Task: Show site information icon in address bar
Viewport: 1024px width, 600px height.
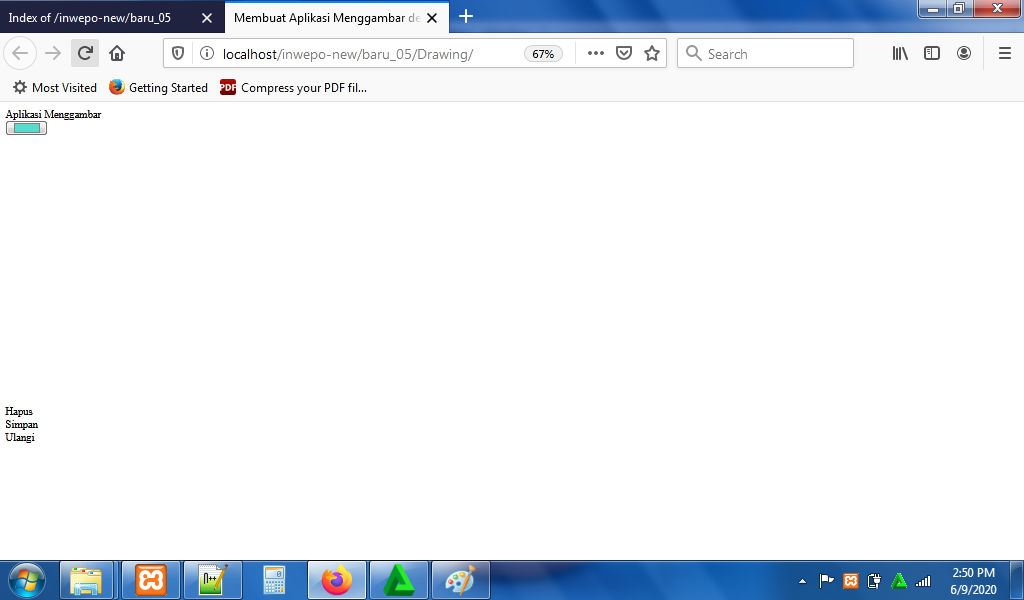Action: (206, 54)
